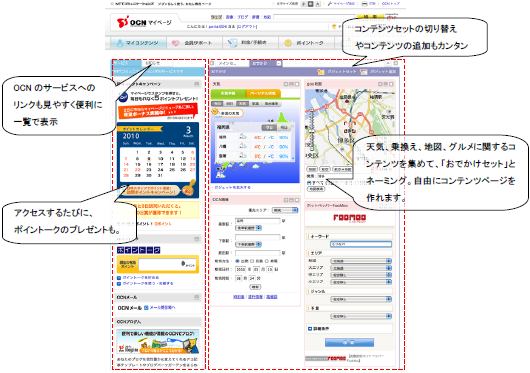Select the 画像 search category link

pyautogui.click(x=229, y=17)
